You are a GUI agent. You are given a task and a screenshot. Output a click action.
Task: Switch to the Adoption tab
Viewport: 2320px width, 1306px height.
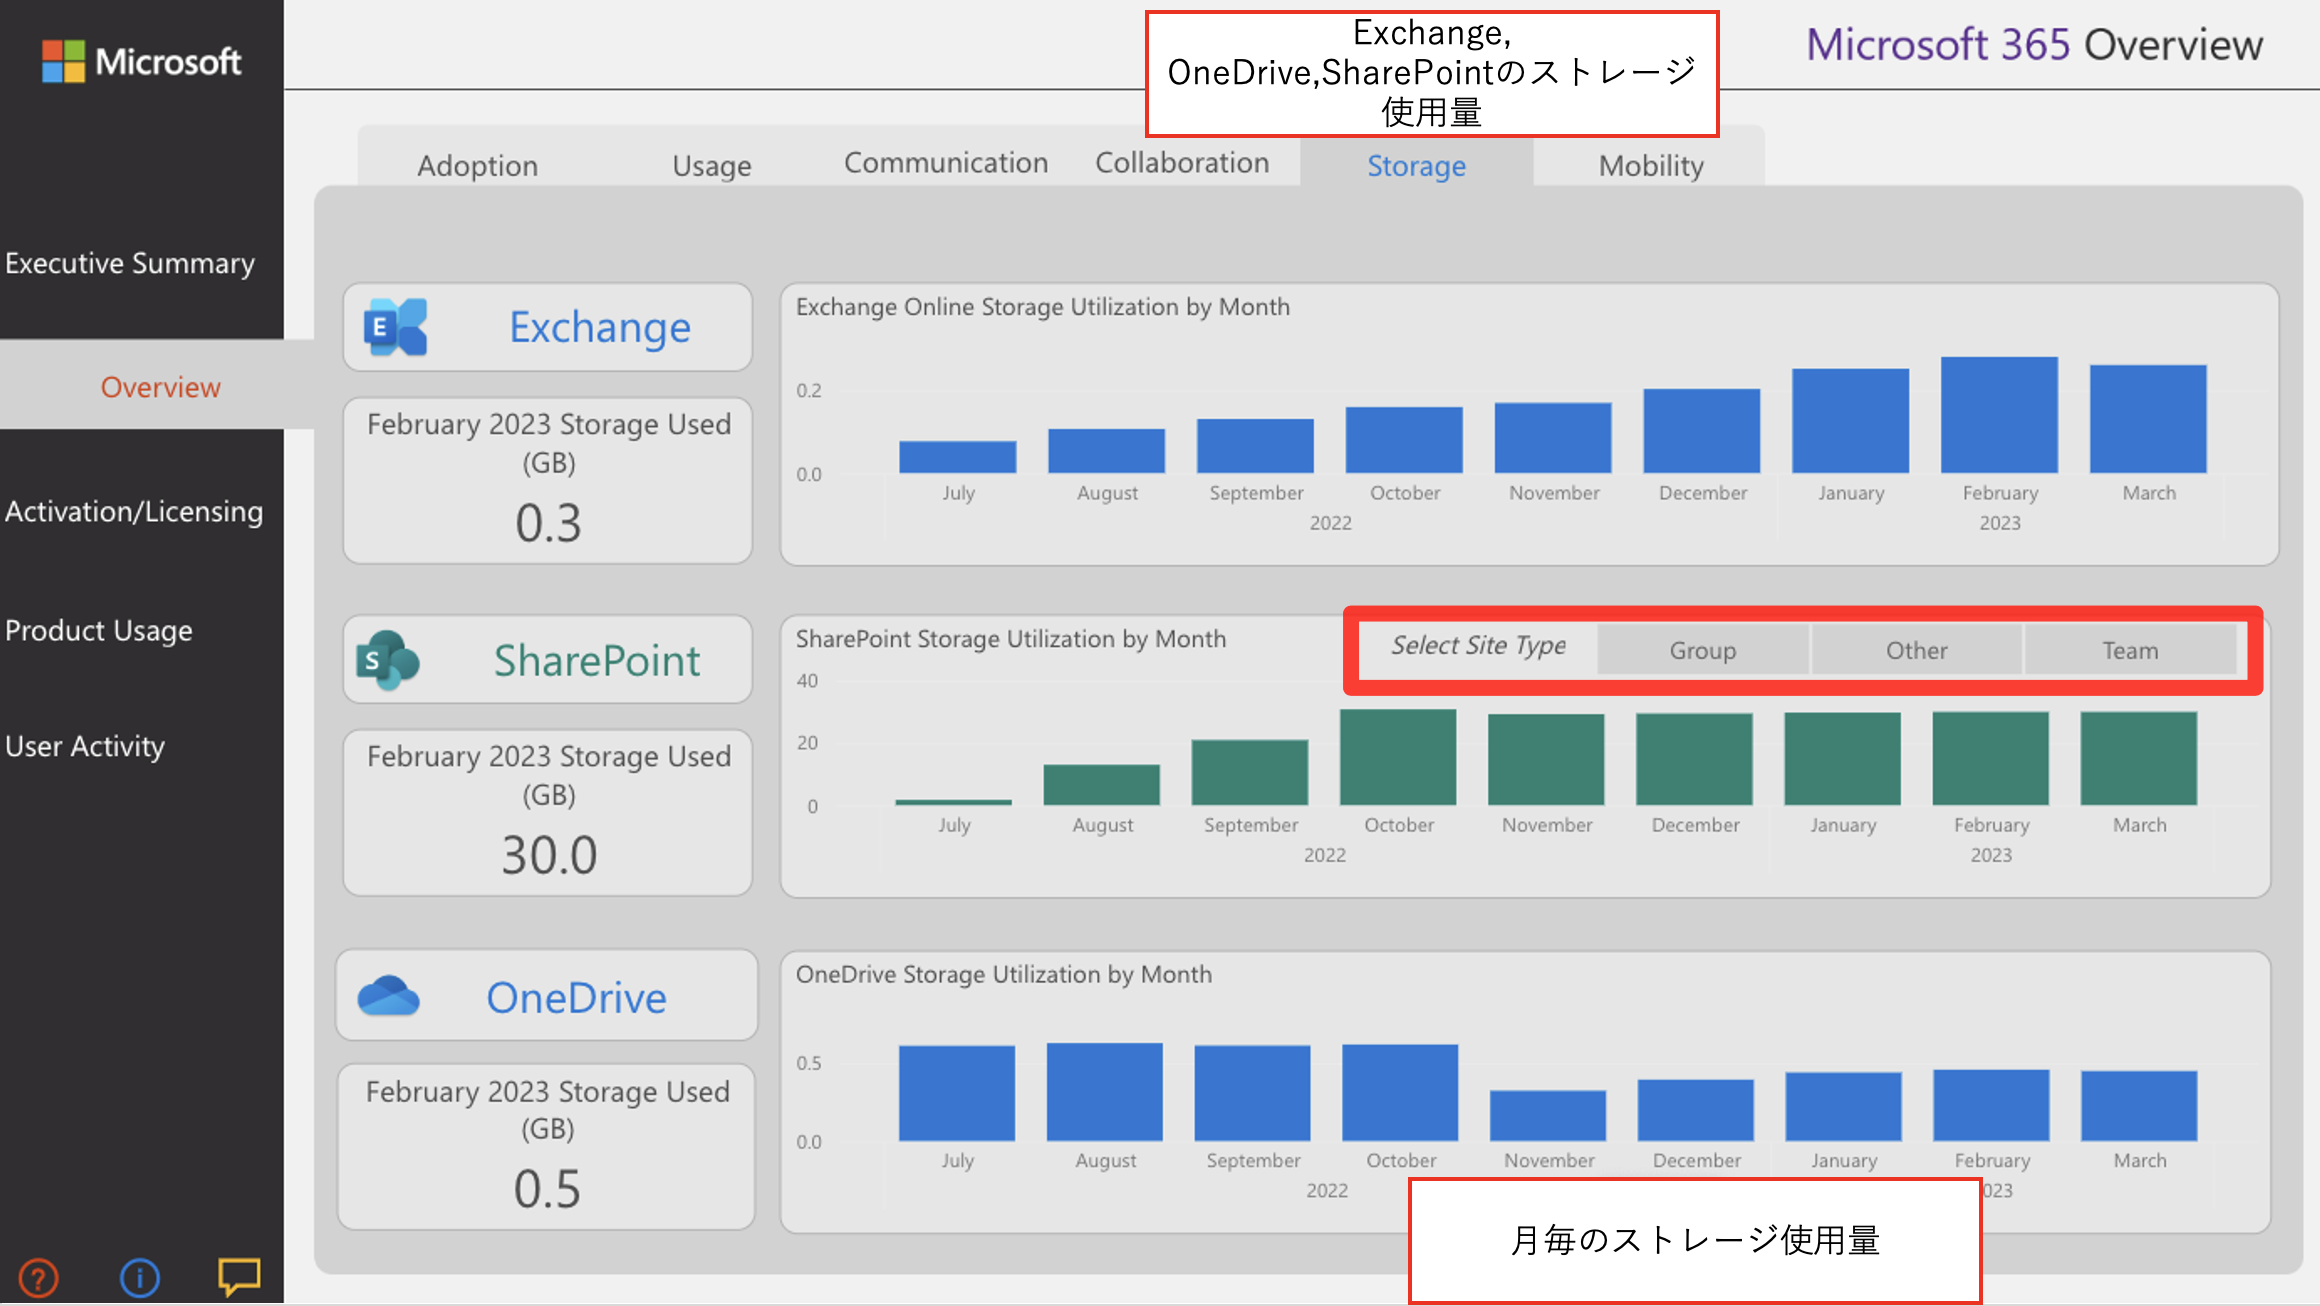coord(477,165)
